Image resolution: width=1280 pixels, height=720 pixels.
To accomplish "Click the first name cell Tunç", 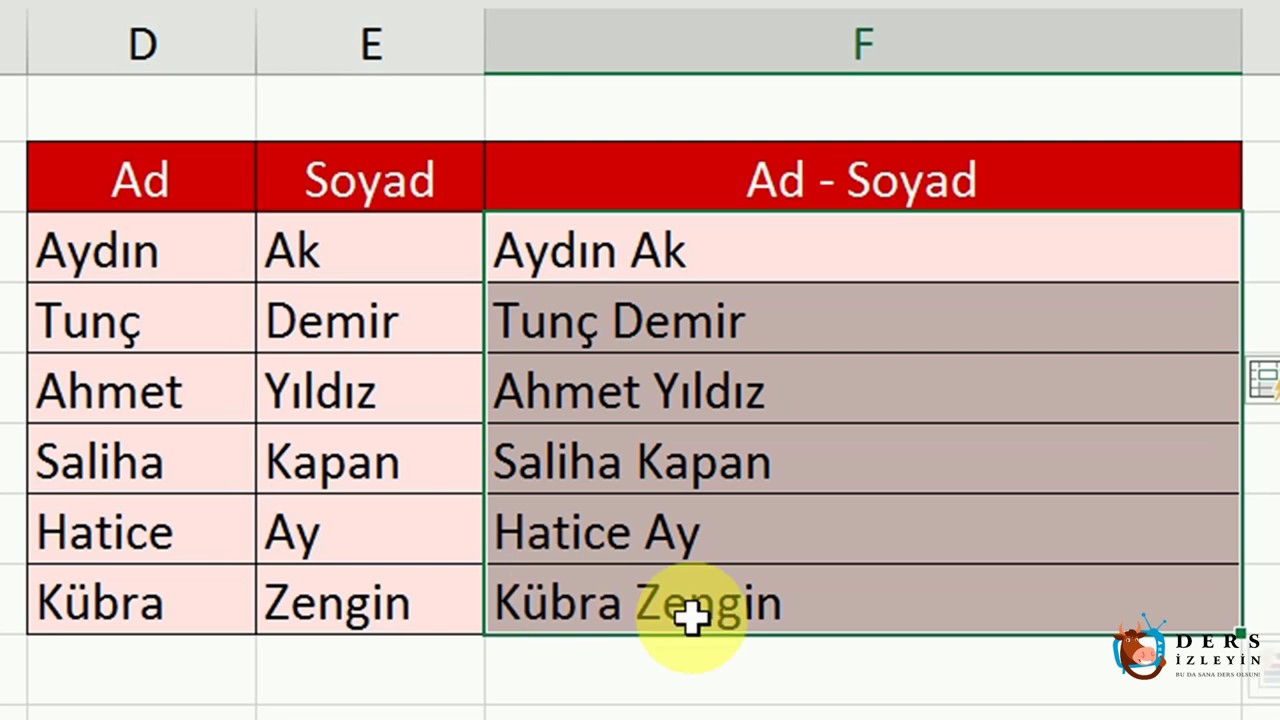I will coord(142,317).
